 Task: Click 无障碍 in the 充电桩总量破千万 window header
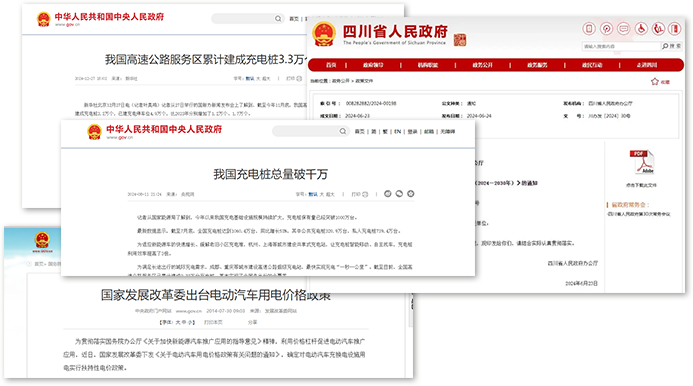click(447, 132)
